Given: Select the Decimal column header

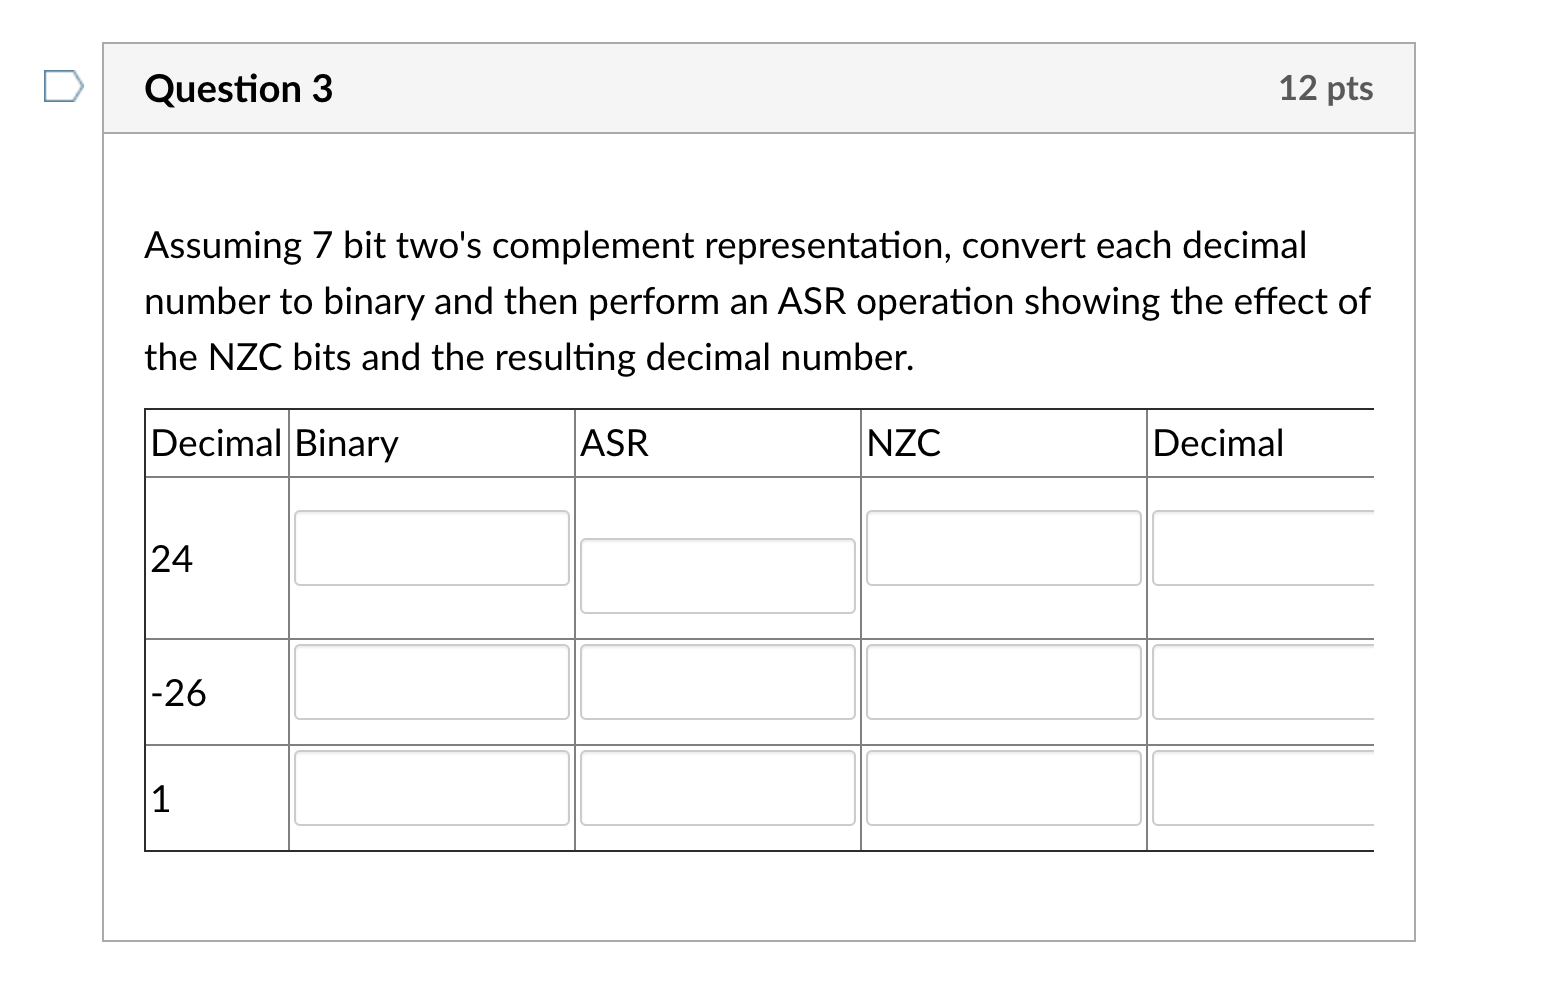Looking at the screenshot, I should 216,442.
